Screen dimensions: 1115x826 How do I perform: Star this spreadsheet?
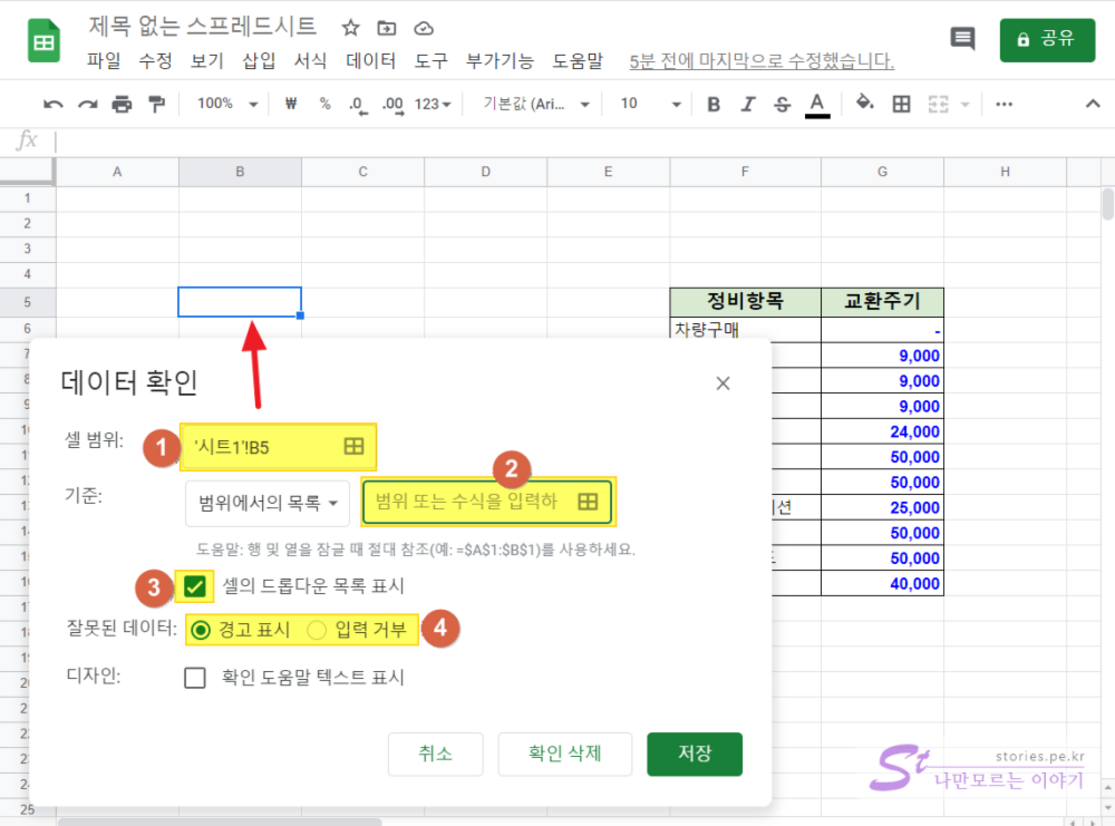click(x=350, y=27)
